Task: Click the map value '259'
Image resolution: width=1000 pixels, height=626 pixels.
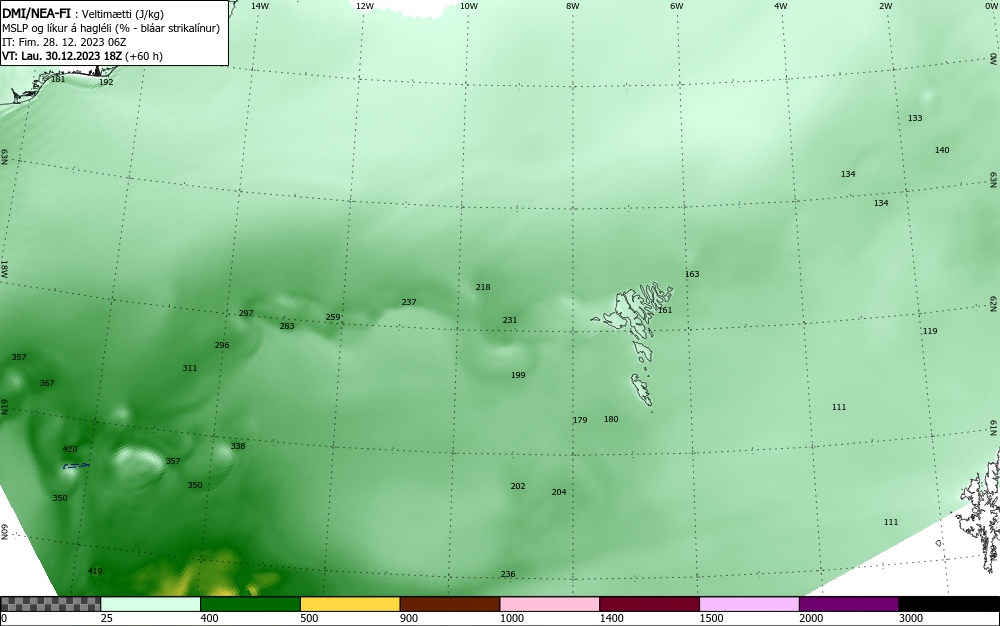Action: tap(333, 317)
